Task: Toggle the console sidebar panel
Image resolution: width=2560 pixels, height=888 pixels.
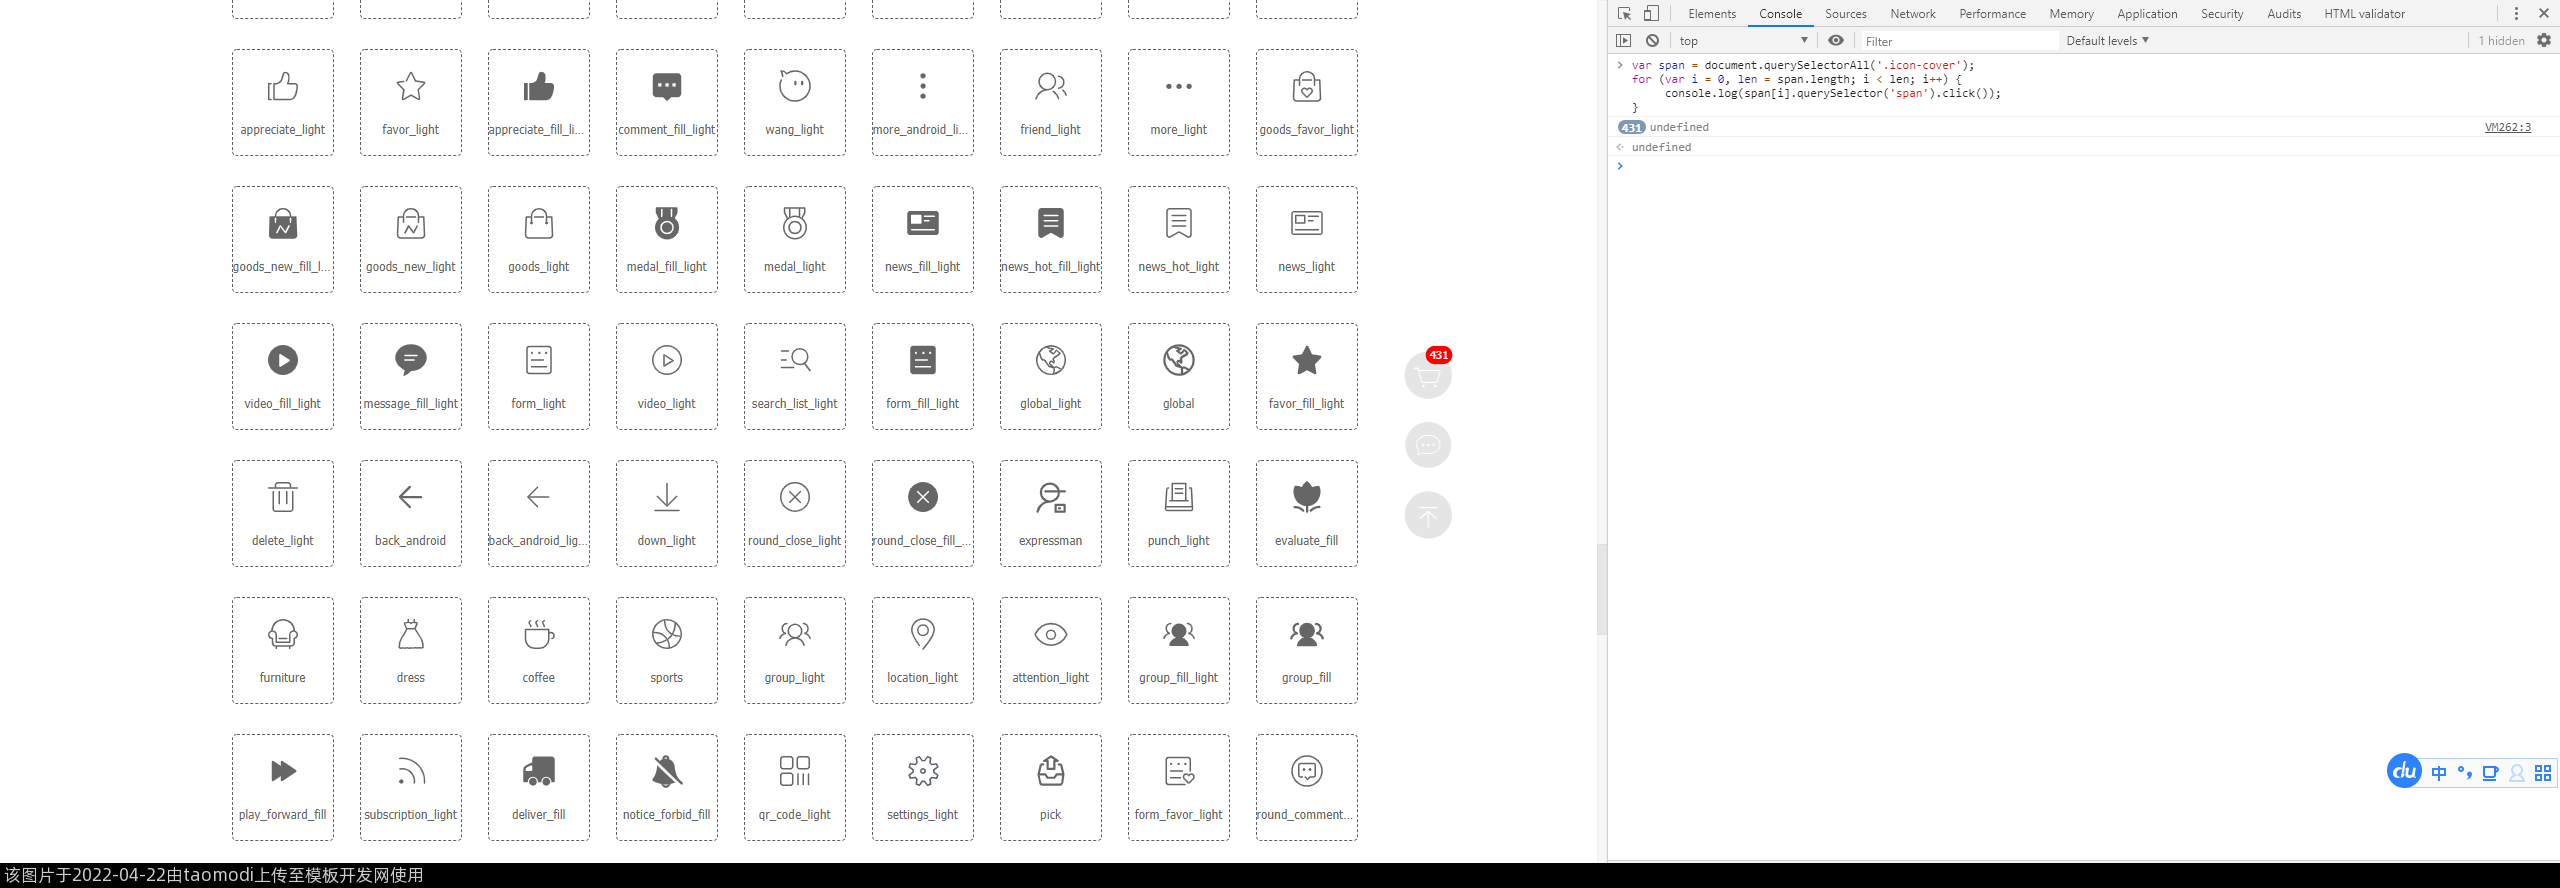Action: [x=1624, y=41]
